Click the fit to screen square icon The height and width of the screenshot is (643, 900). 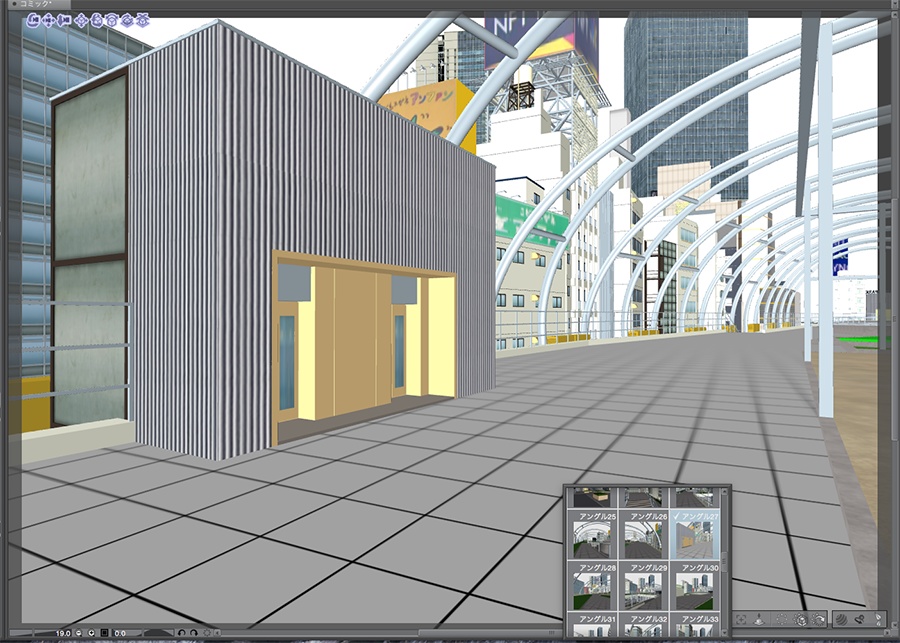click(104, 633)
